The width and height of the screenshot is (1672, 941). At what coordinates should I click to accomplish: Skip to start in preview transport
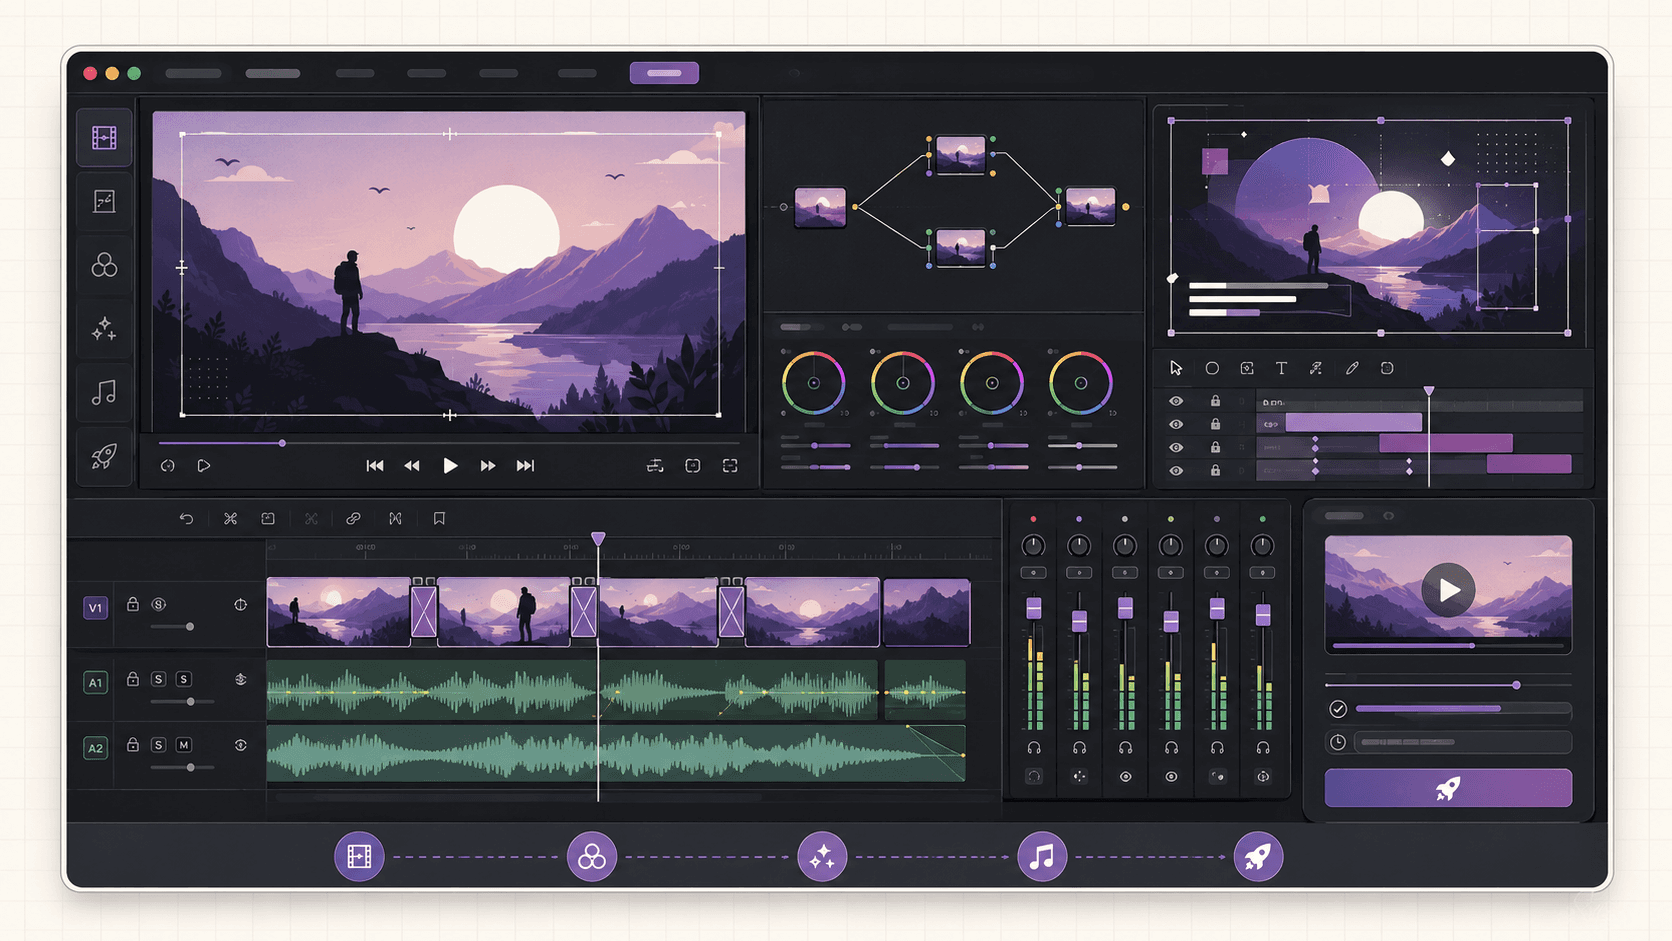(375, 466)
